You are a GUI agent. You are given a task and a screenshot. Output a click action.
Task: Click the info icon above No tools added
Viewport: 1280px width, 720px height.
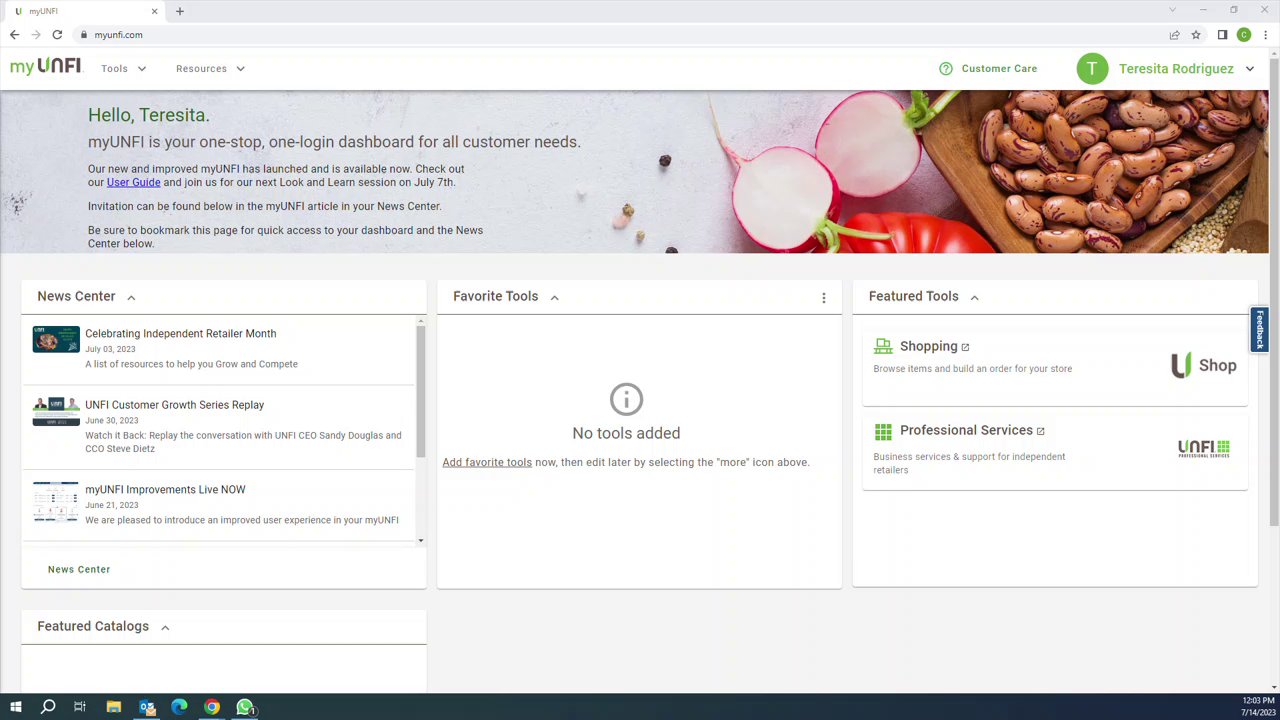(x=626, y=400)
